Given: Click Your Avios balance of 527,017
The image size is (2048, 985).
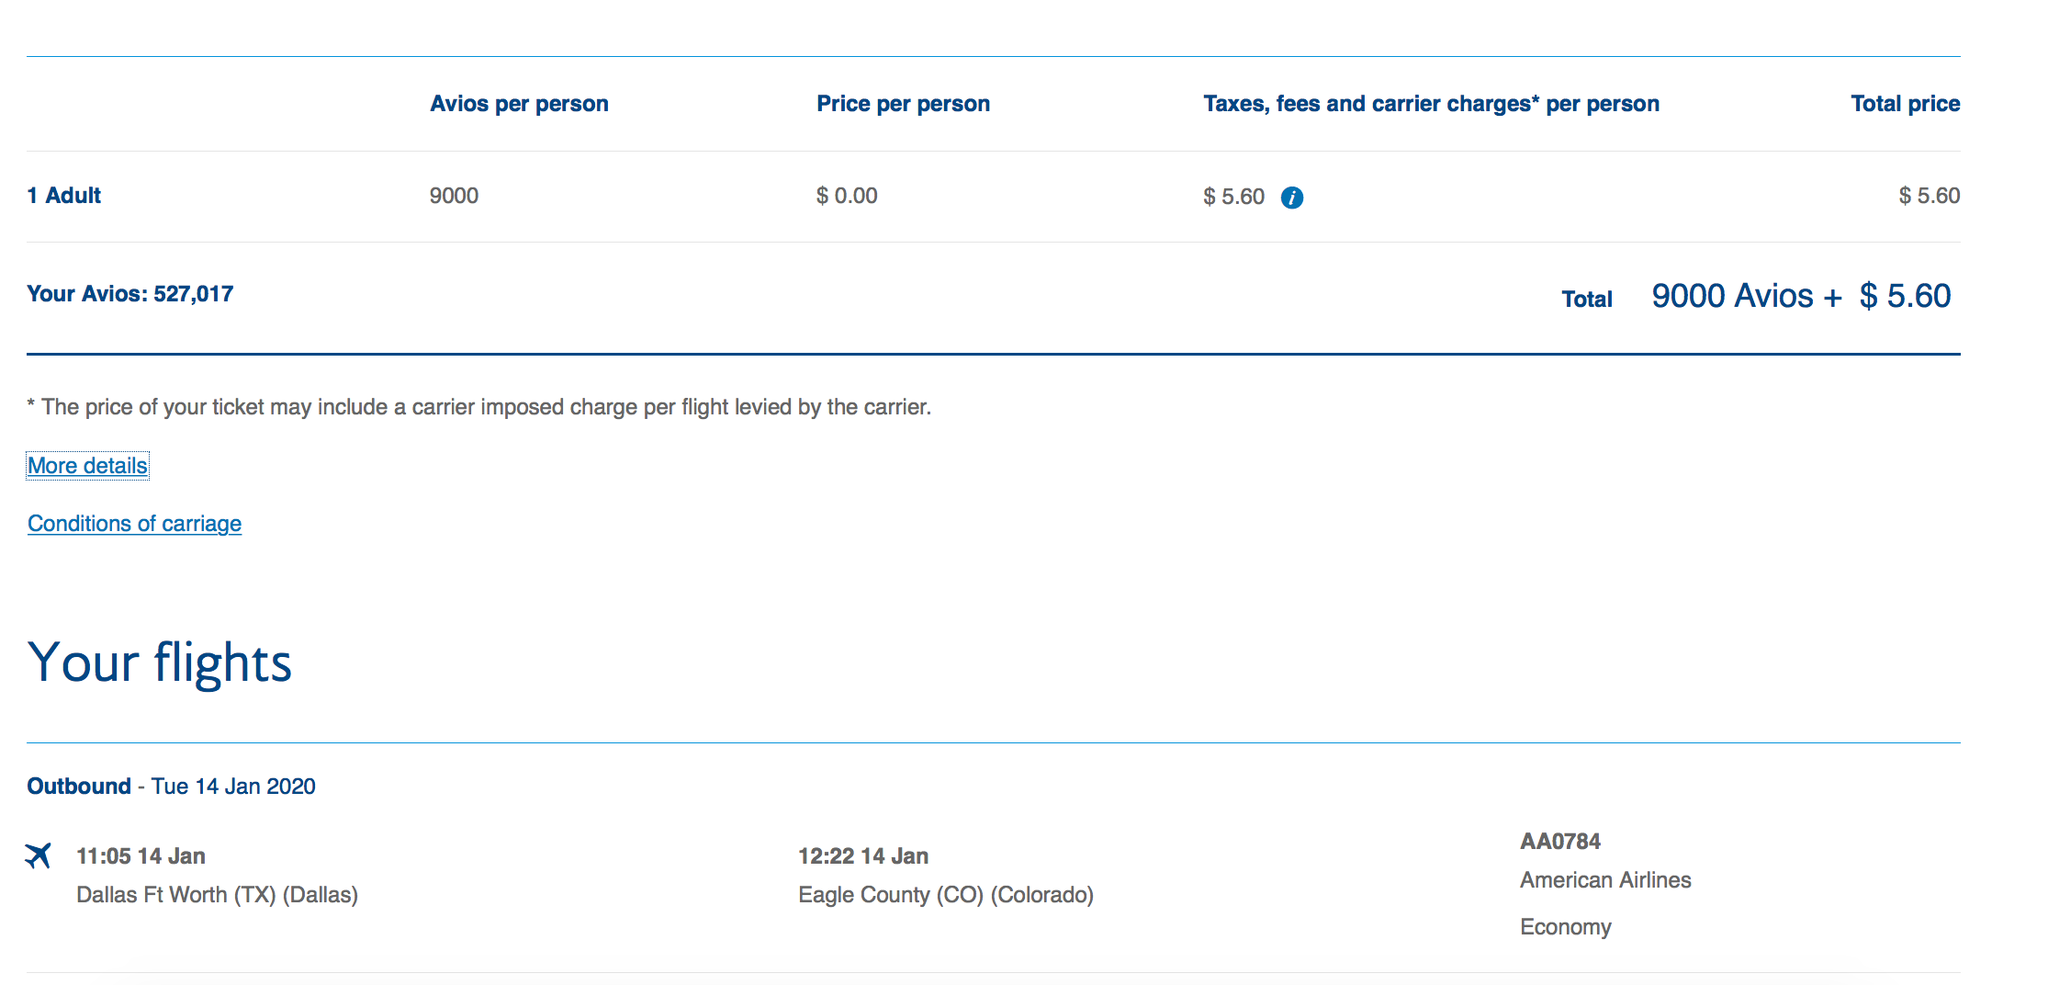Looking at the screenshot, I should tap(129, 293).
